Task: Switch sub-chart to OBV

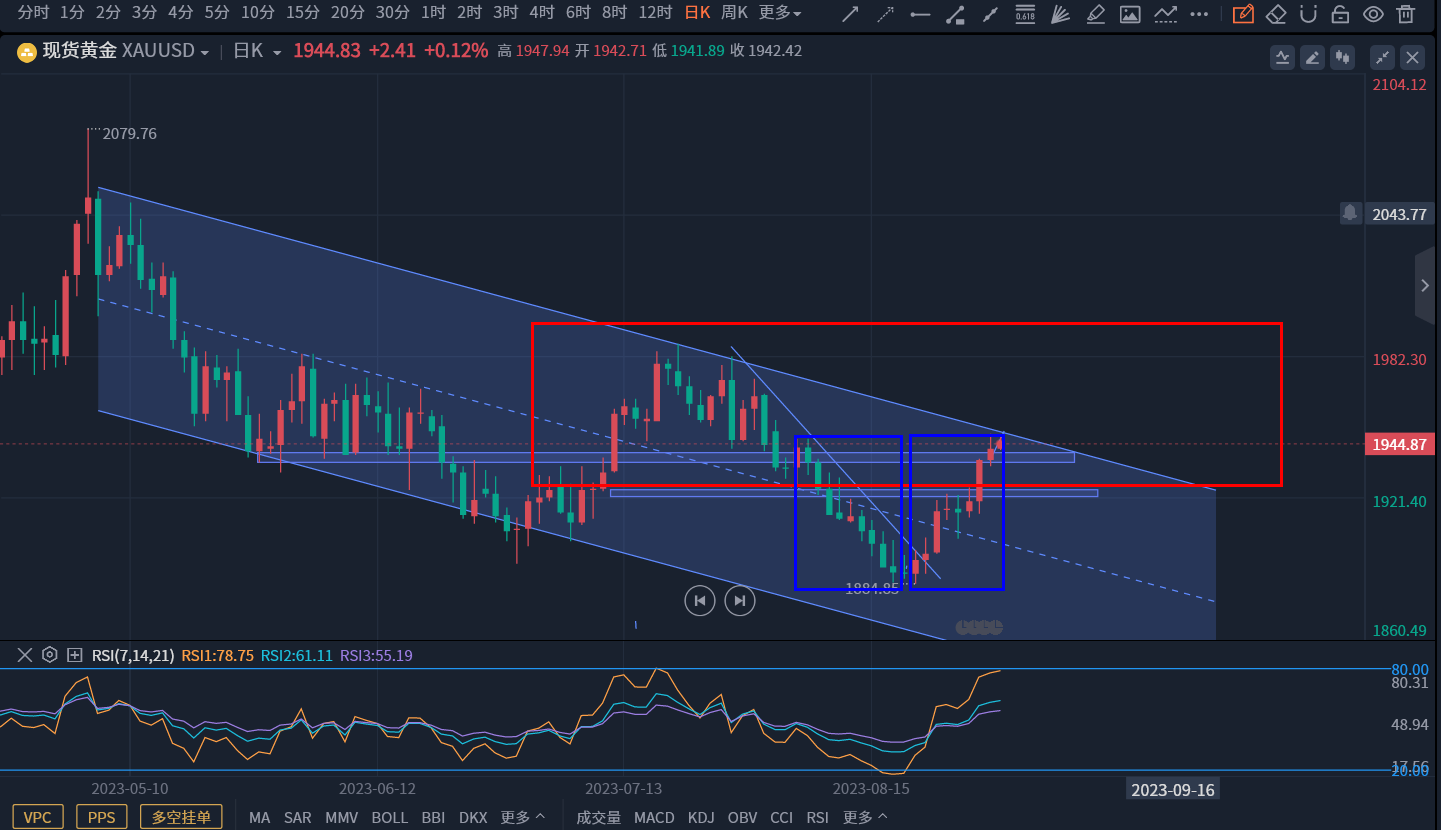Action: click(742, 817)
